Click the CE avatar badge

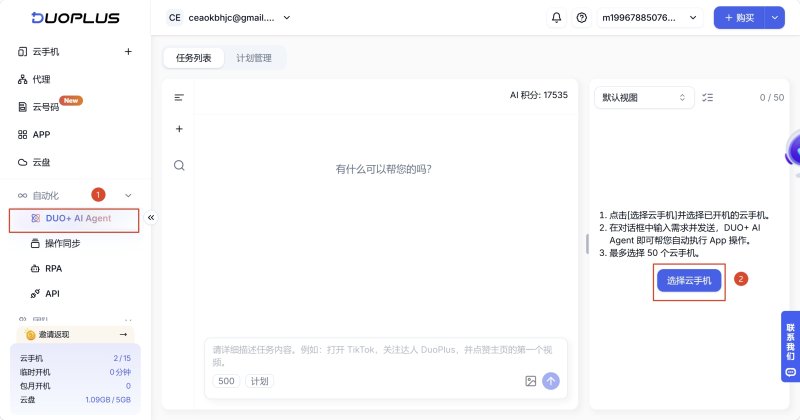point(174,18)
